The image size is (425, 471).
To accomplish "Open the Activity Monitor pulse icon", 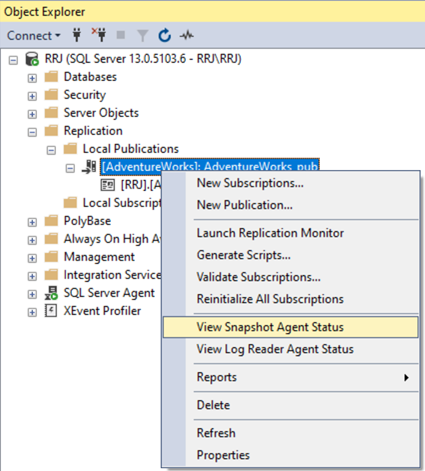I will point(187,35).
